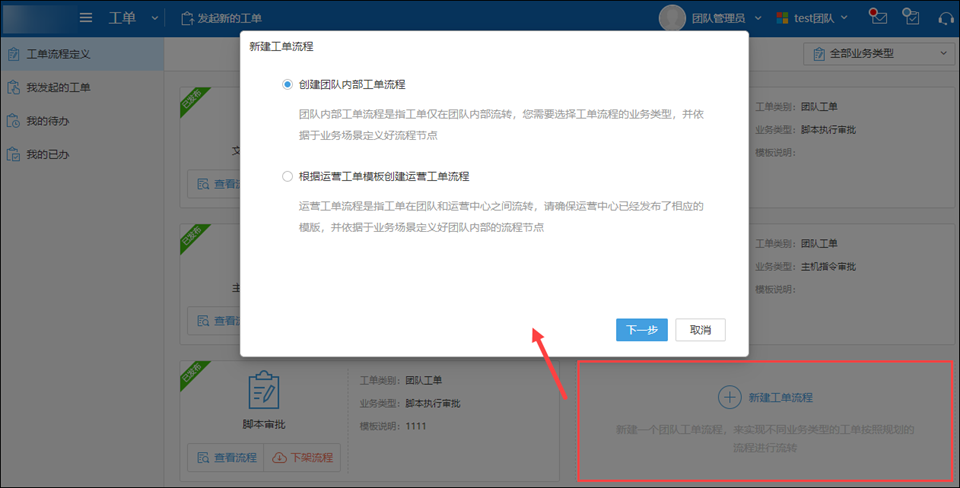The height and width of the screenshot is (488, 960).
Task: Open the mail notification icon
Action: tap(878, 17)
